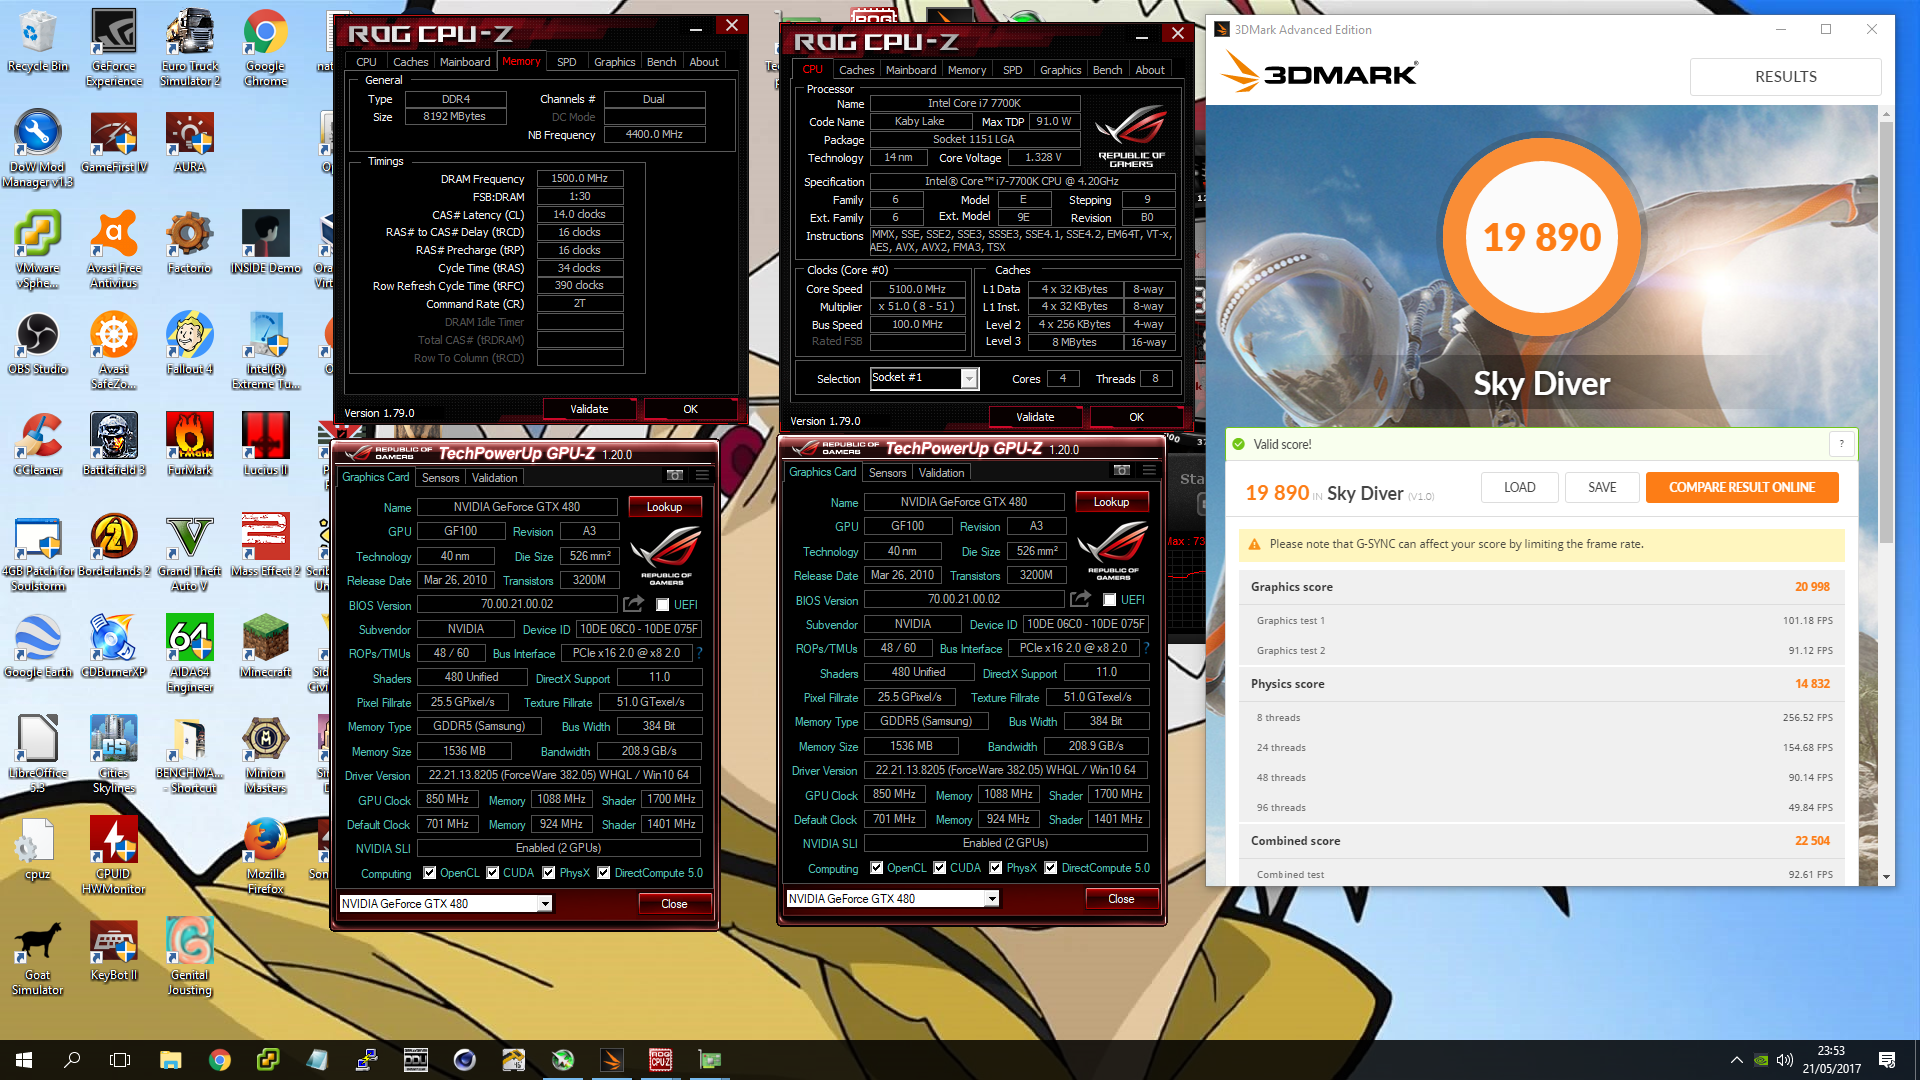The width and height of the screenshot is (1920, 1080).
Task: Launch OBS Studio from the desktop
Action: [x=38, y=344]
